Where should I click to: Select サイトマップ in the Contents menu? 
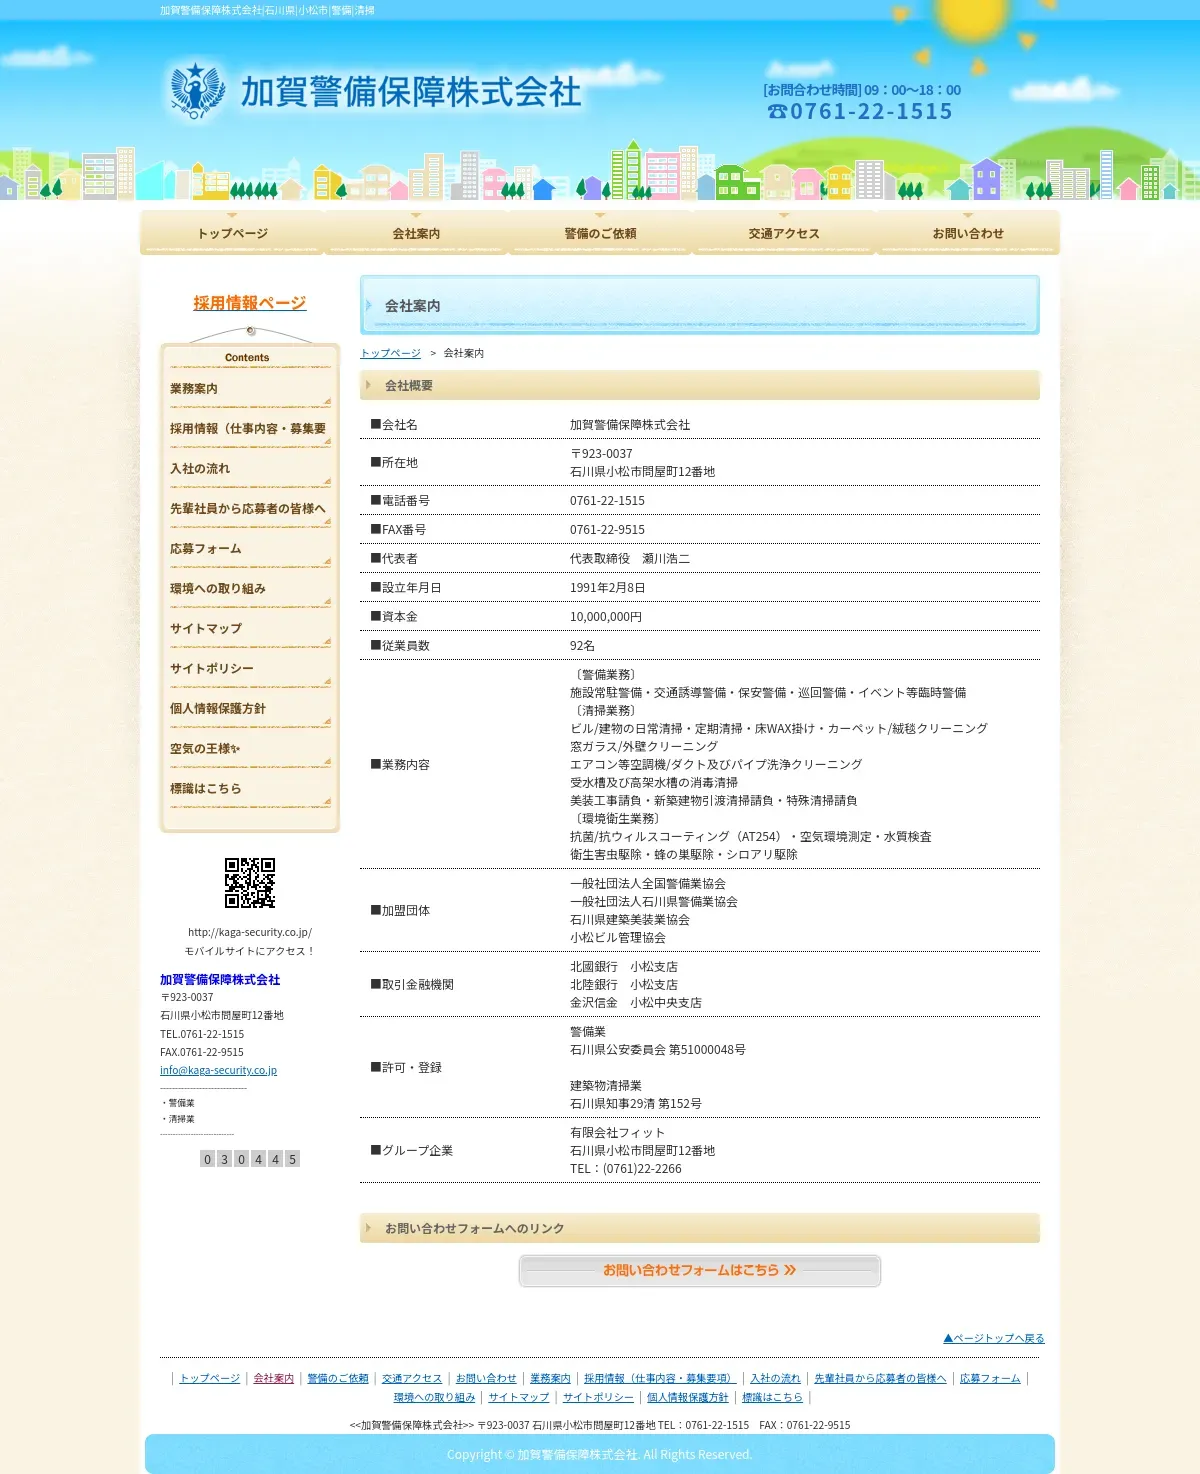coord(250,629)
